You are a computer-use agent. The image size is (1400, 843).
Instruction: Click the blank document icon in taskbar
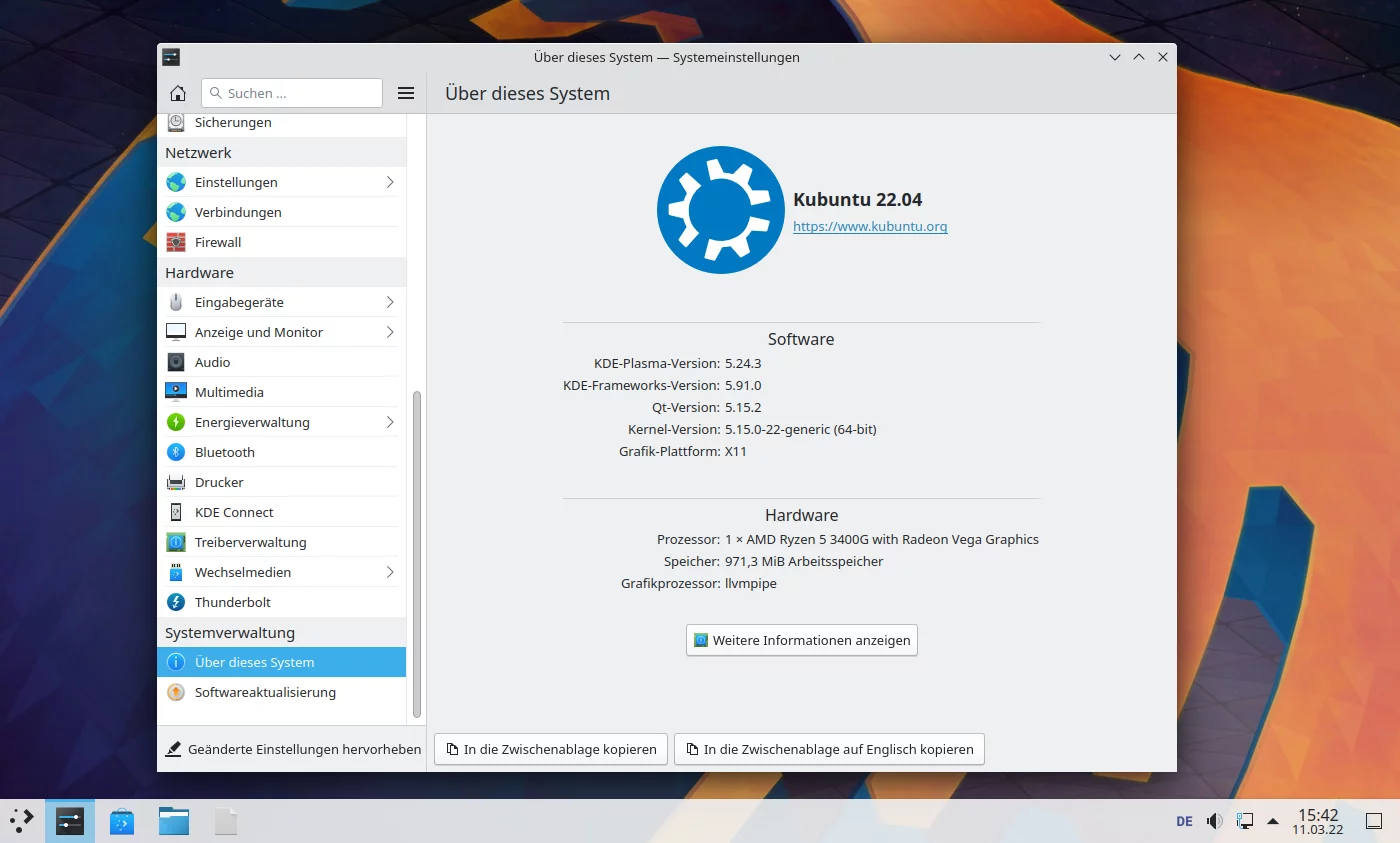227,821
